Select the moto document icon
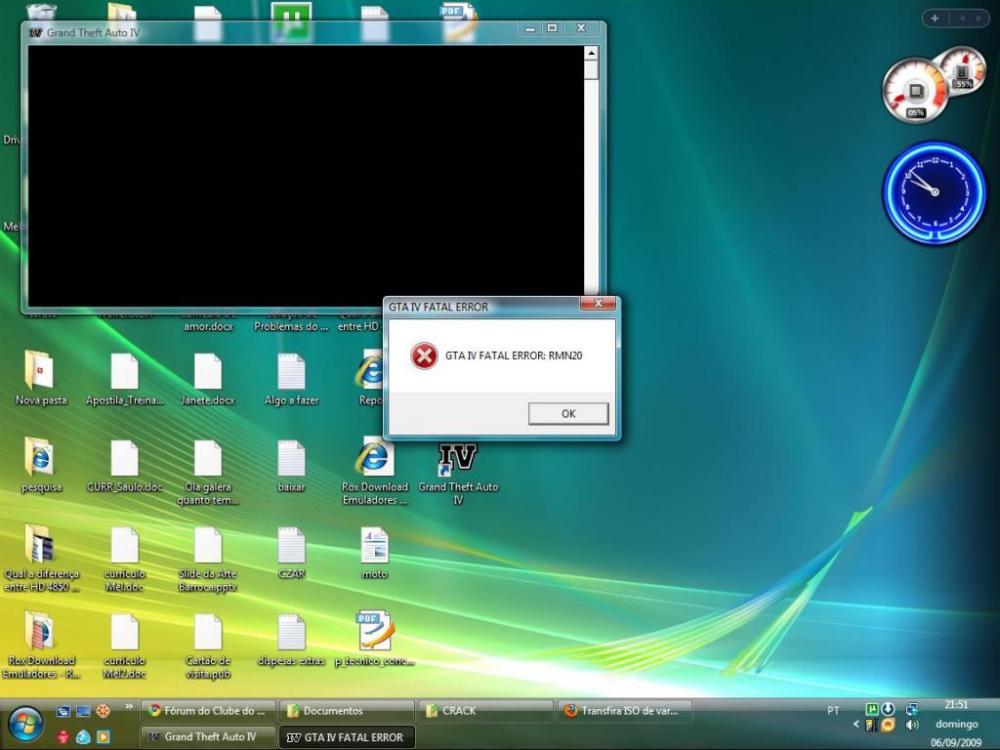The width and height of the screenshot is (1000, 750). [374, 546]
